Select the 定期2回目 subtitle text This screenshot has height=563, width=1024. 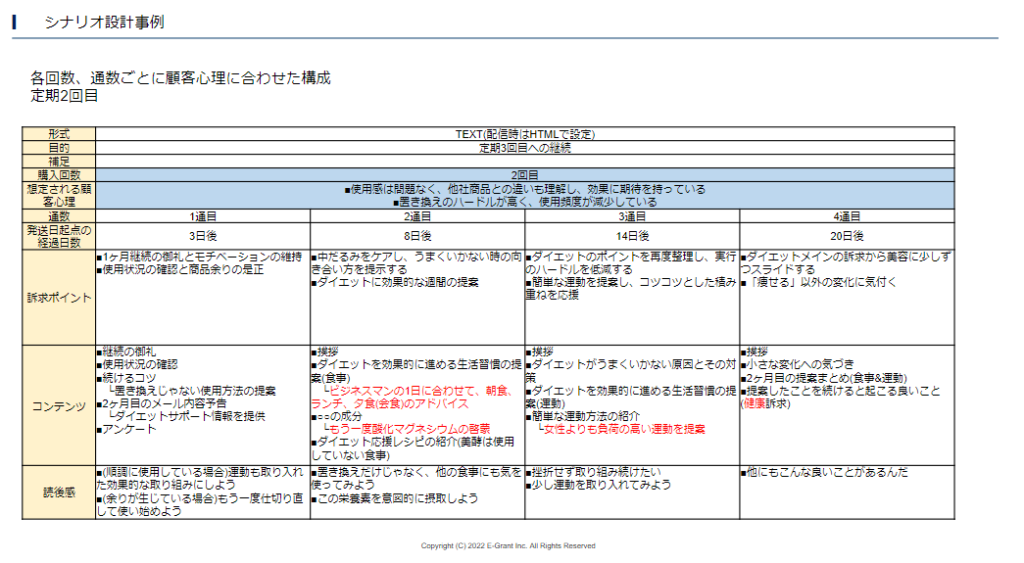64,96
